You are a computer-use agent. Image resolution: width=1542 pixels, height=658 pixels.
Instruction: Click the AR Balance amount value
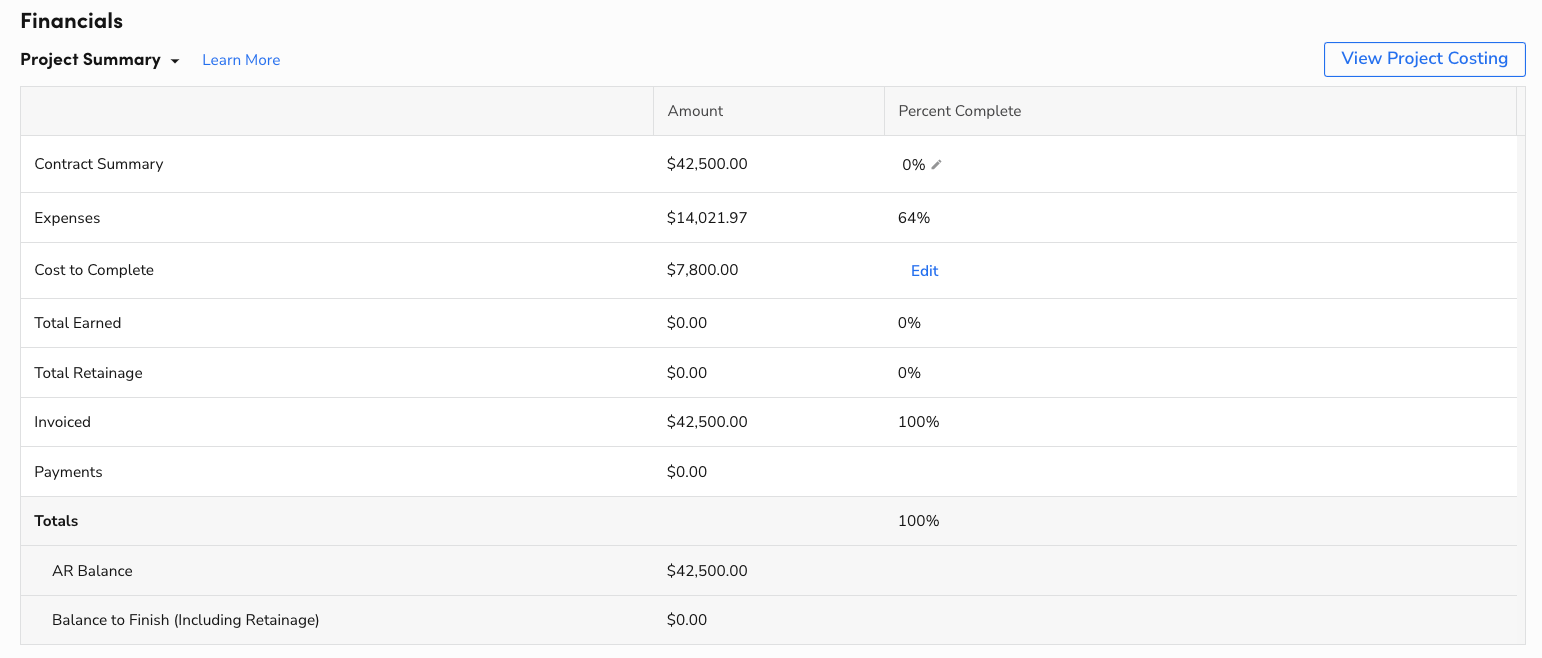coord(706,571)
